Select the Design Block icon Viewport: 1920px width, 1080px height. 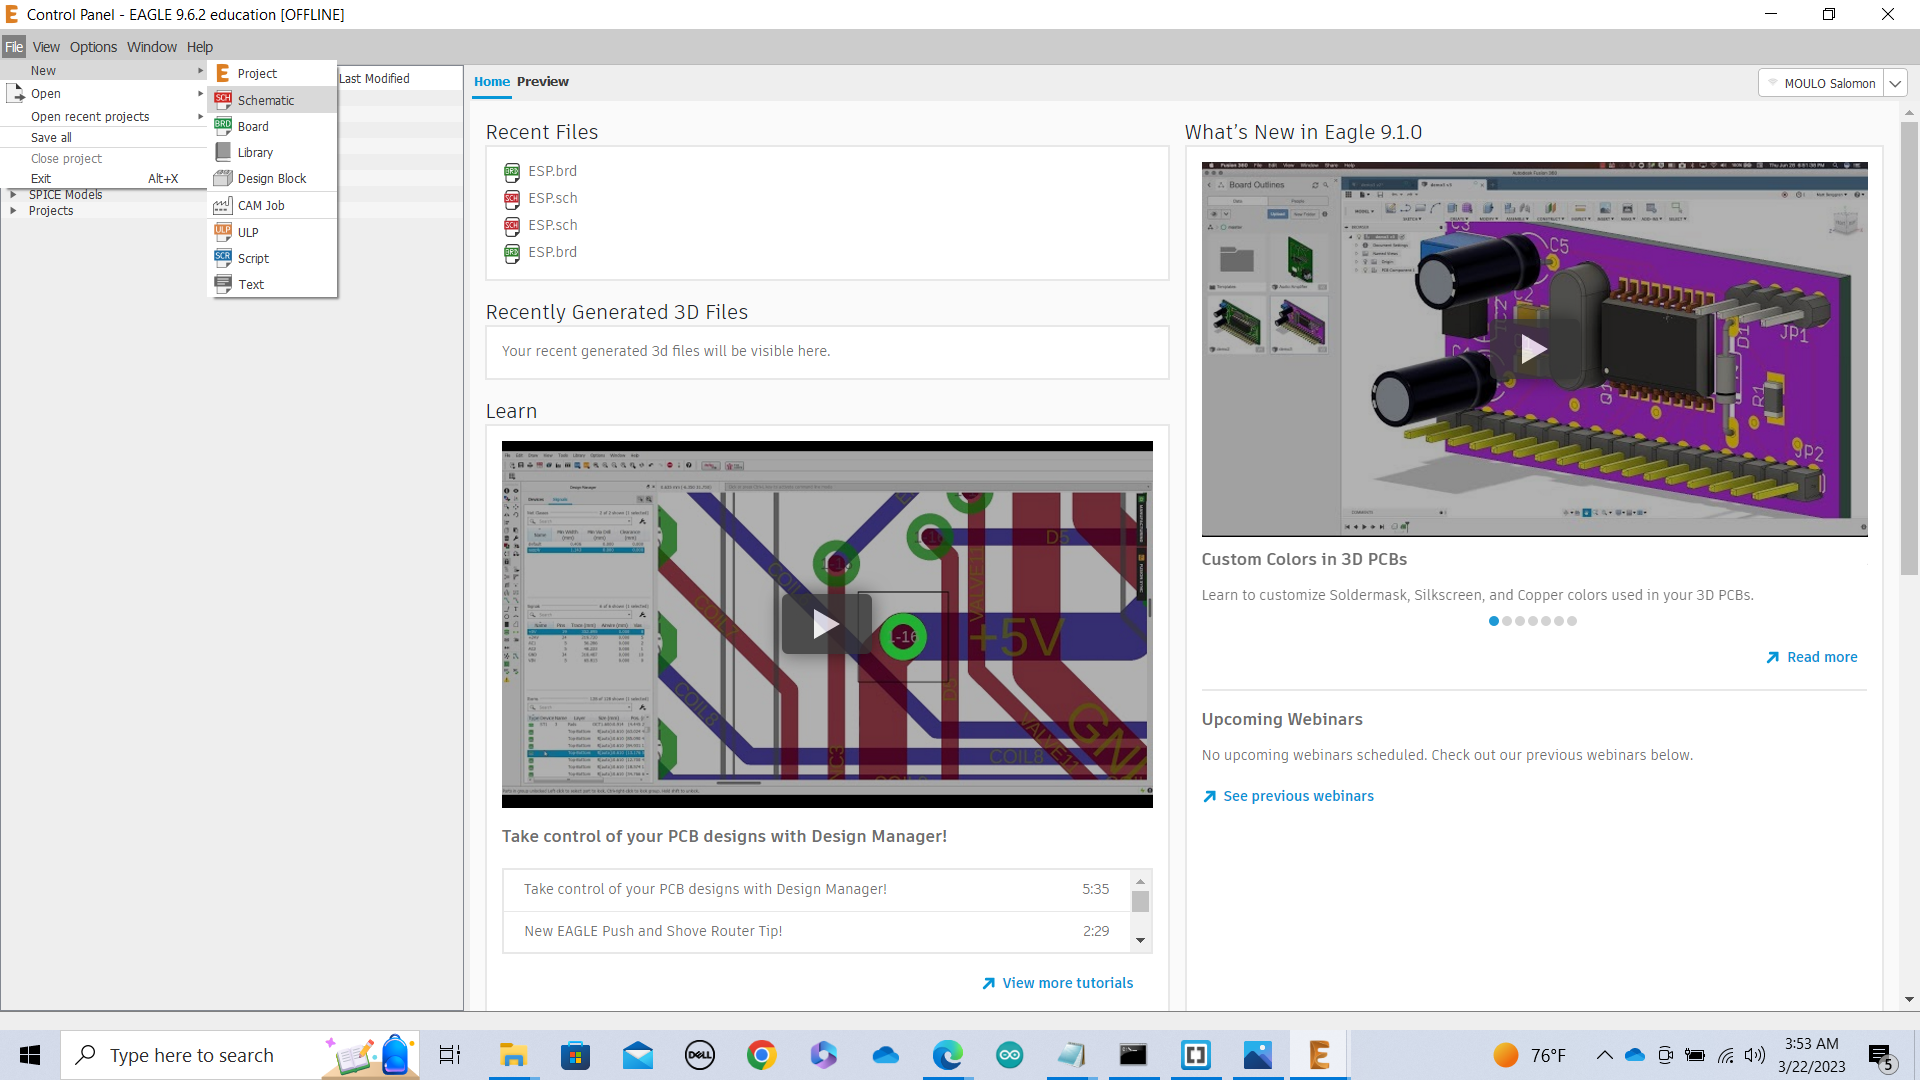(223, 178)
